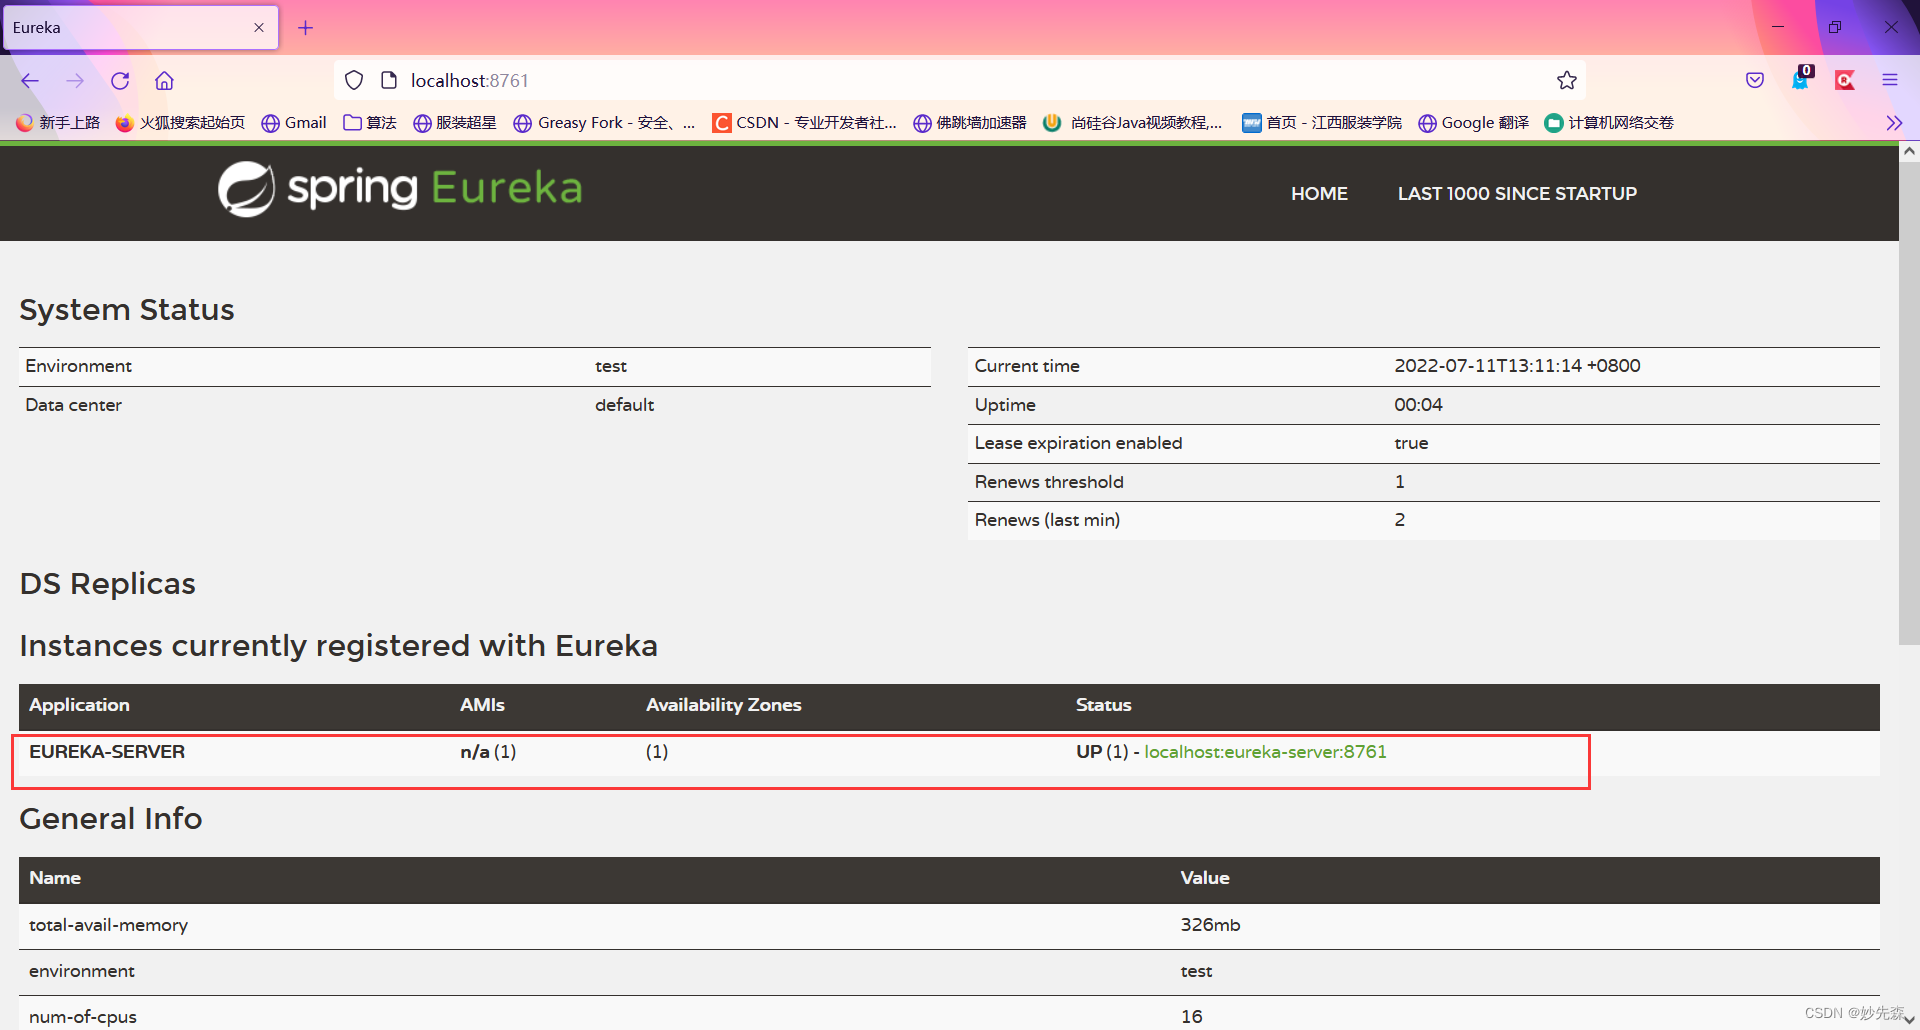The height and width of the screenshot is (1030, 1920).
Task: Click the localhost:8761 address bar
Action: pos(960,81)
